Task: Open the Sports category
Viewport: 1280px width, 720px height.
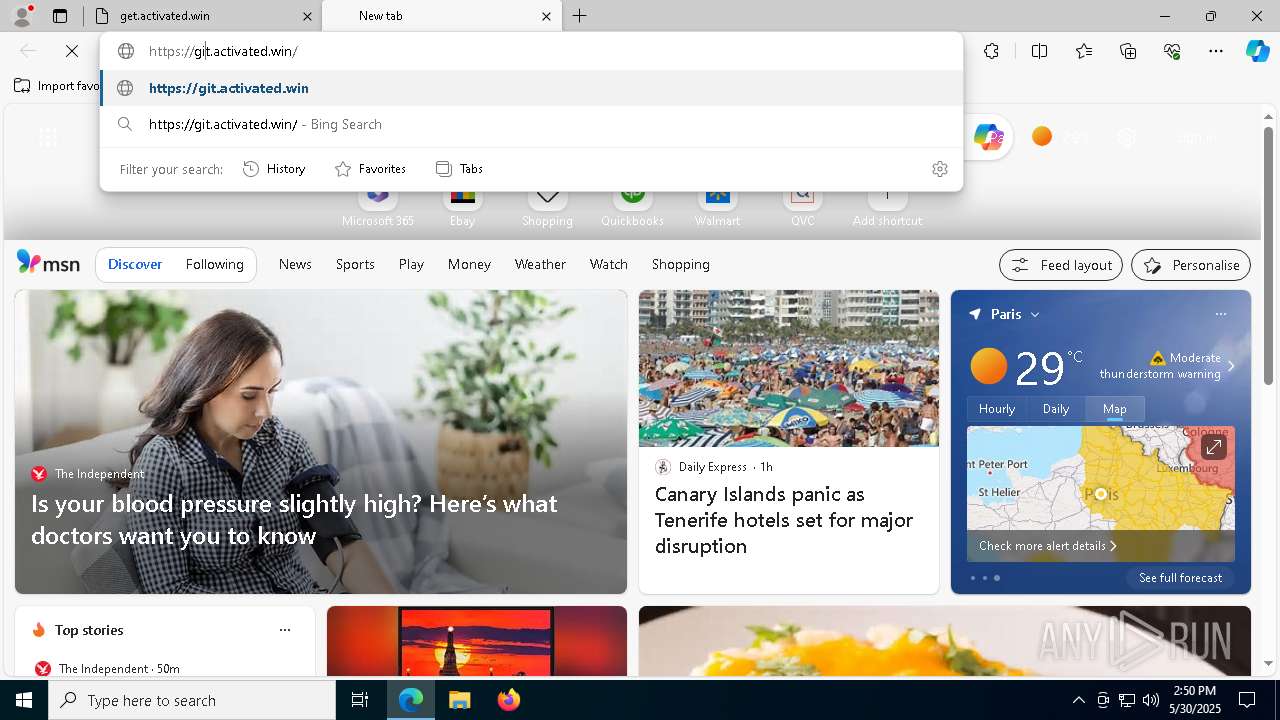Action: tap(355, 264)
